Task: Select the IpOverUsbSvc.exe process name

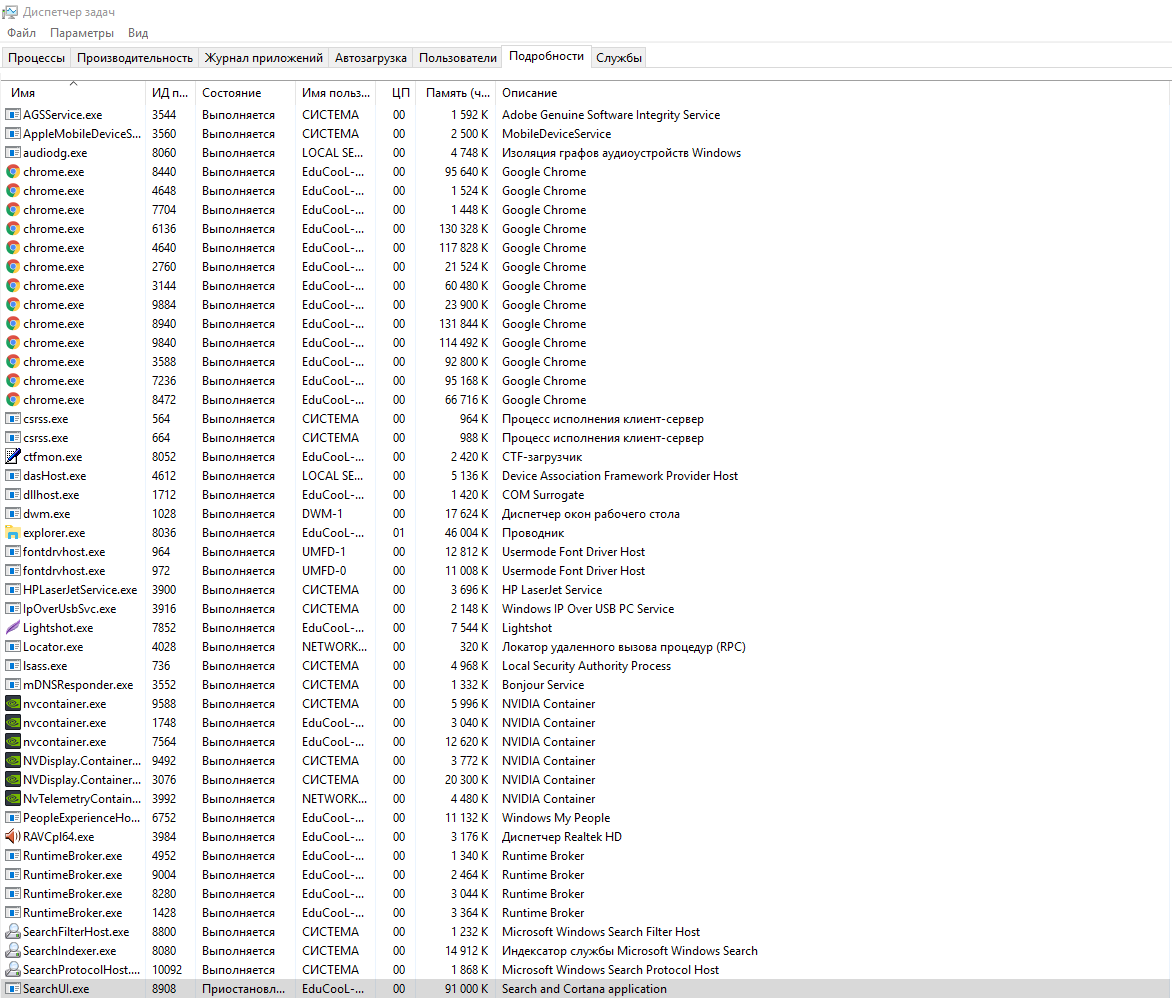Action: point(70,609)
